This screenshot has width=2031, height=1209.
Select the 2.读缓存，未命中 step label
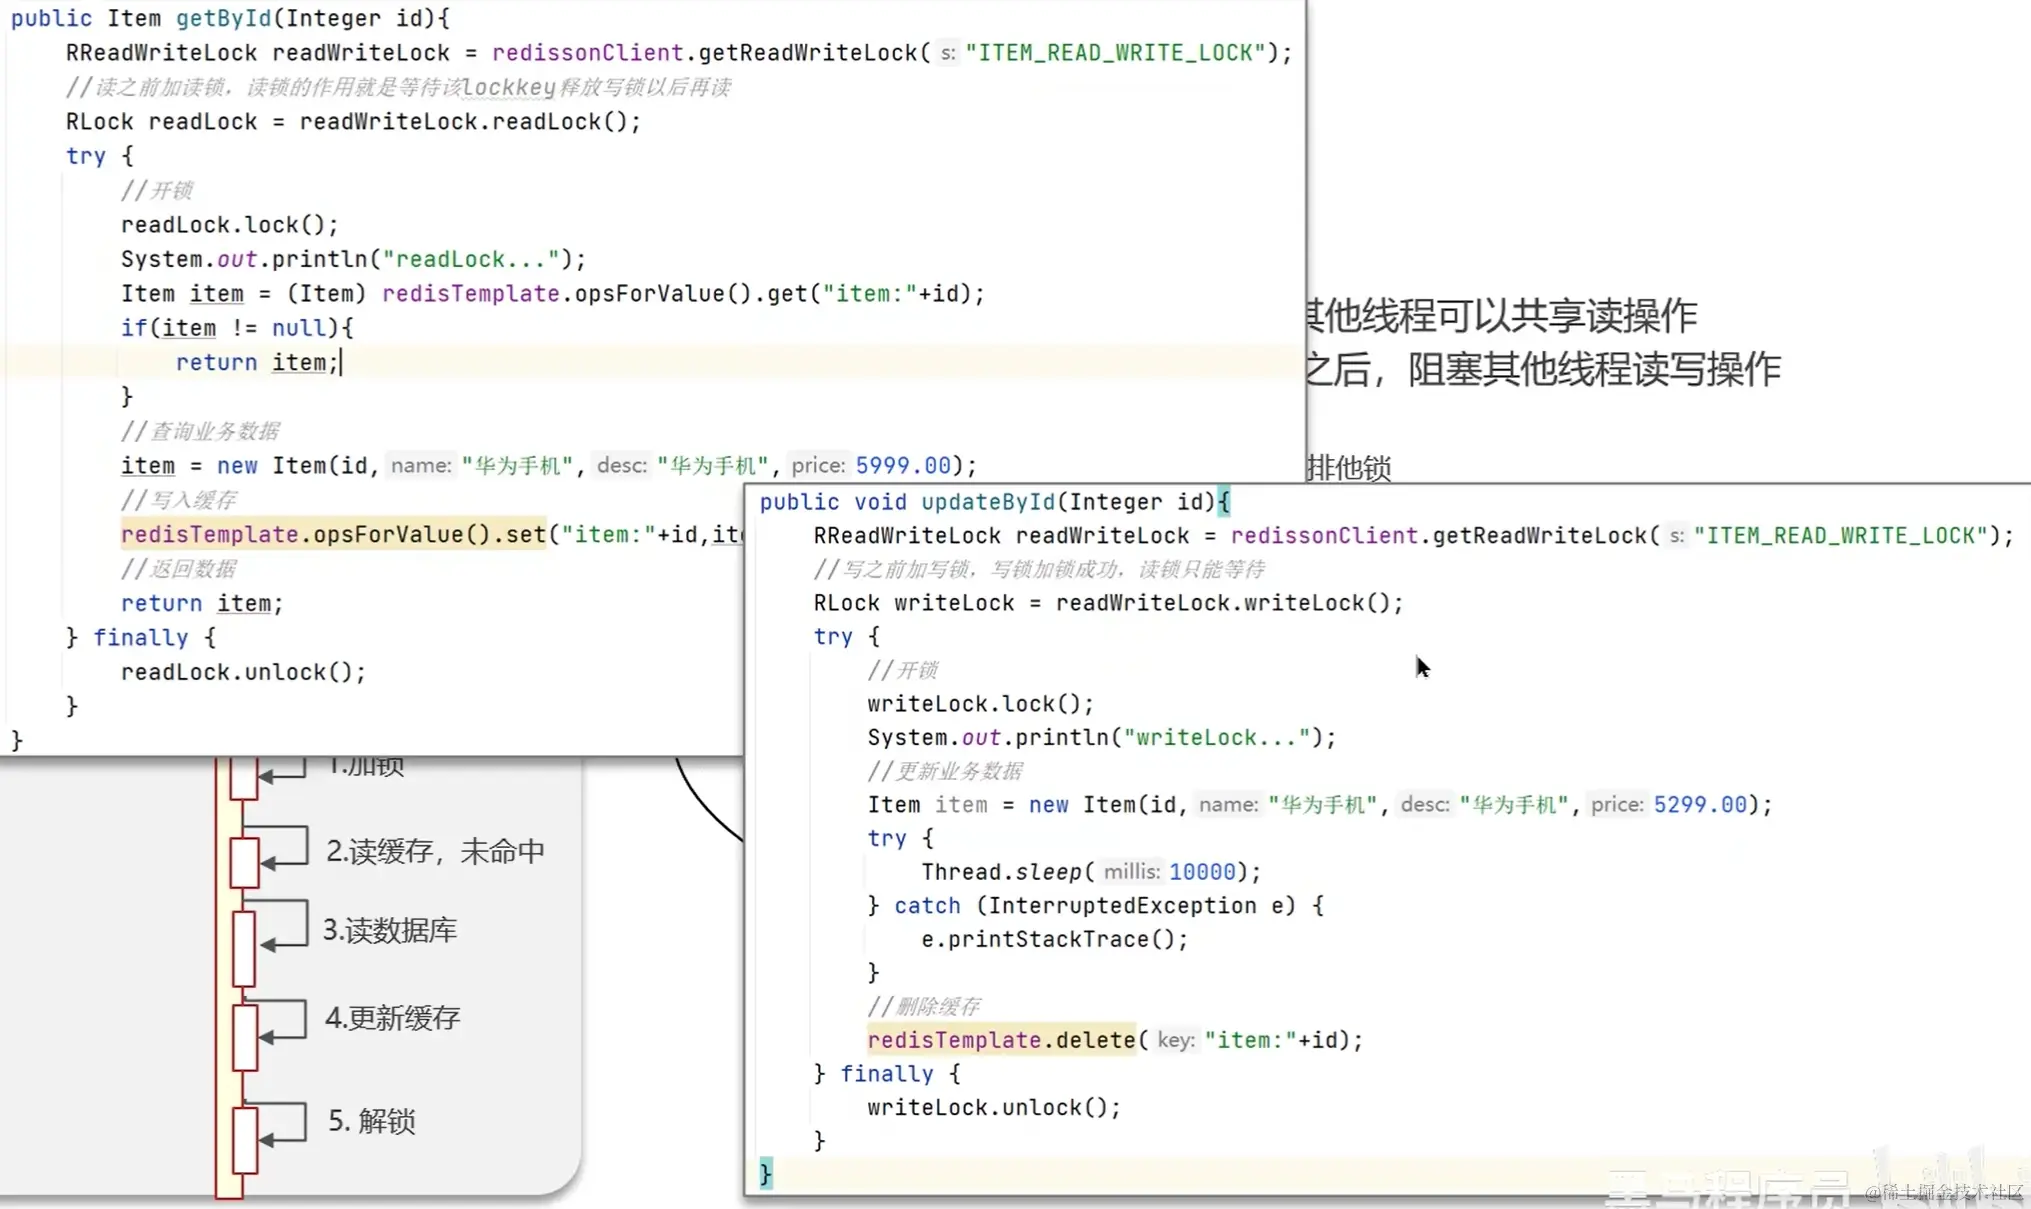pos(435,851)
